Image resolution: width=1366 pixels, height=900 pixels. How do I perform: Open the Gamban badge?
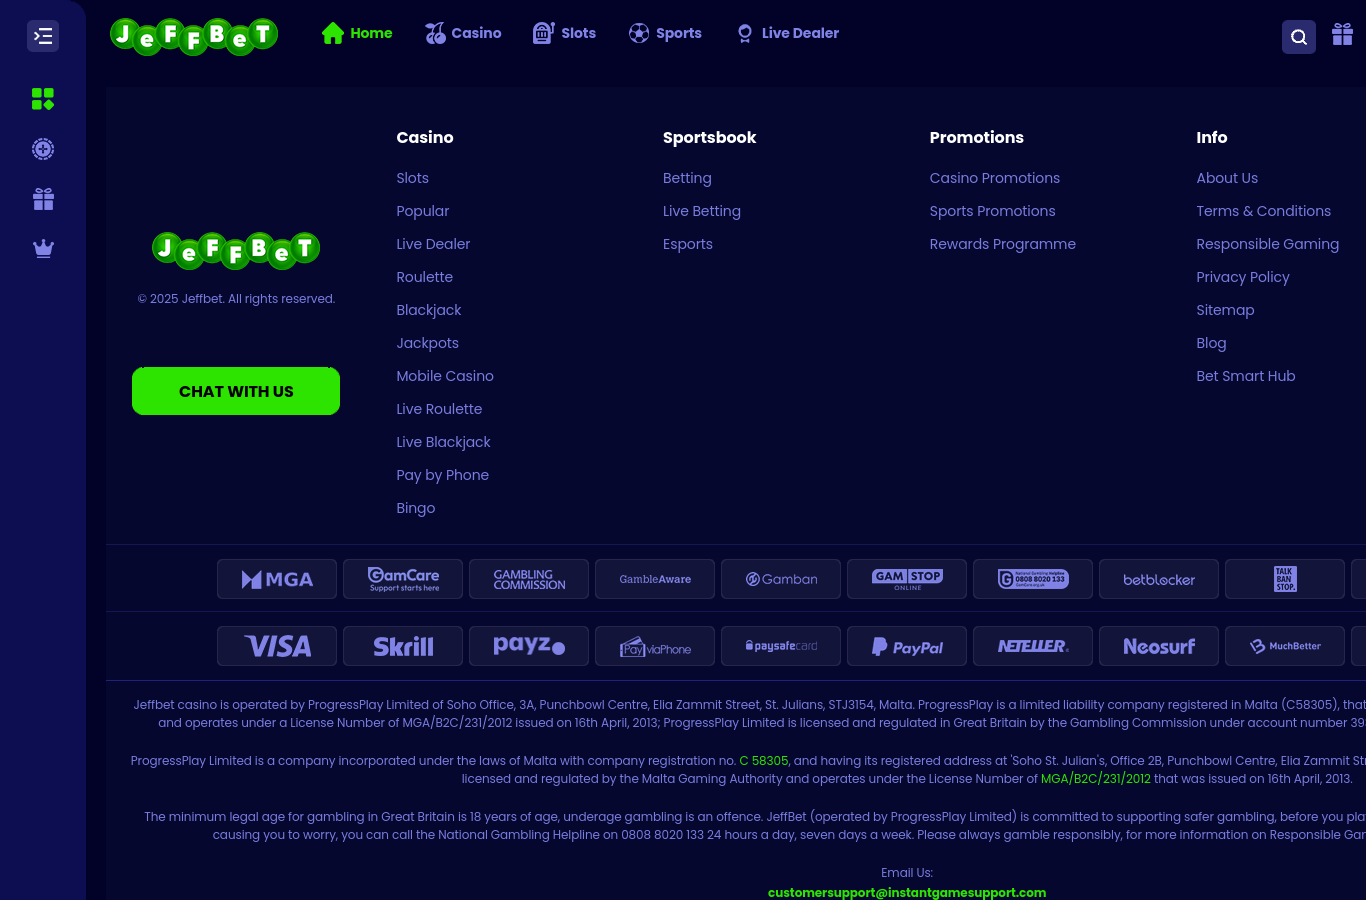[x=781, y=579]
